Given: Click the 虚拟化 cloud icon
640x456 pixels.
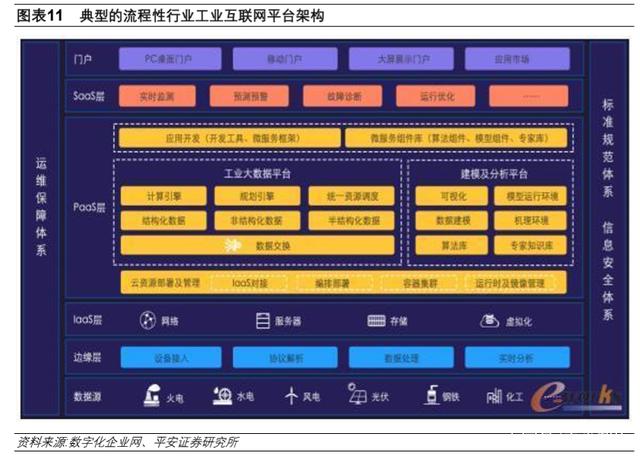Looking at the screenshot, I should 489,320.
